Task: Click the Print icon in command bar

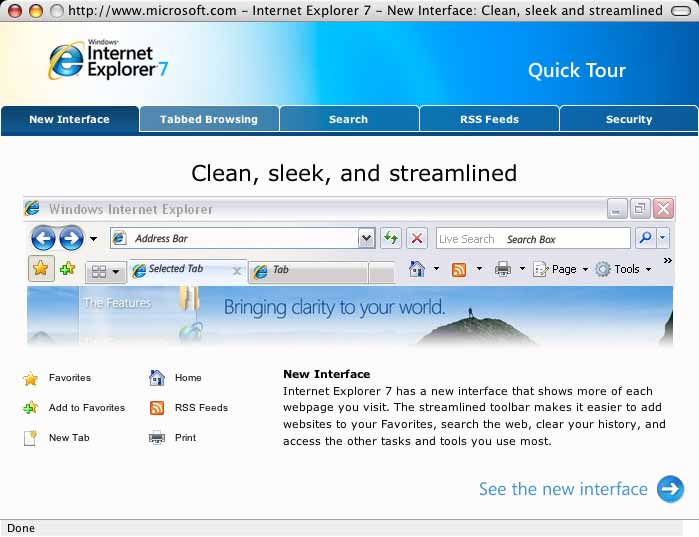Action: [503, 269]
